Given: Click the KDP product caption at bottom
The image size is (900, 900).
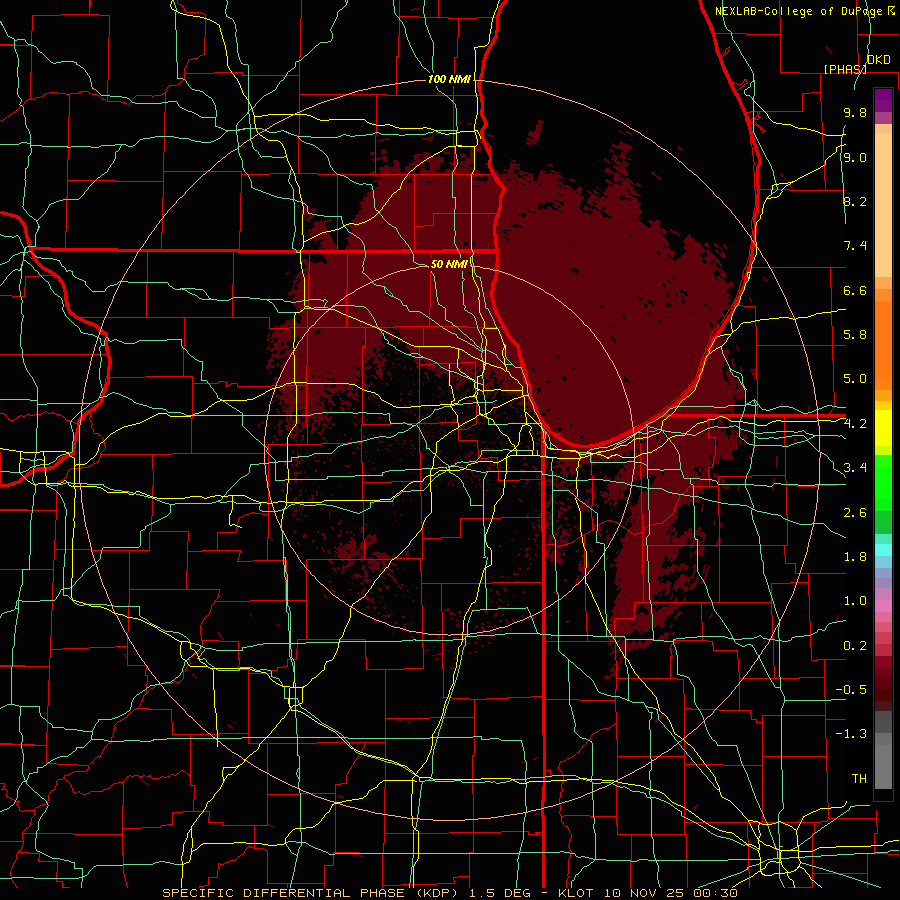Looking at the screenshot, I should [x=451, y=893].
